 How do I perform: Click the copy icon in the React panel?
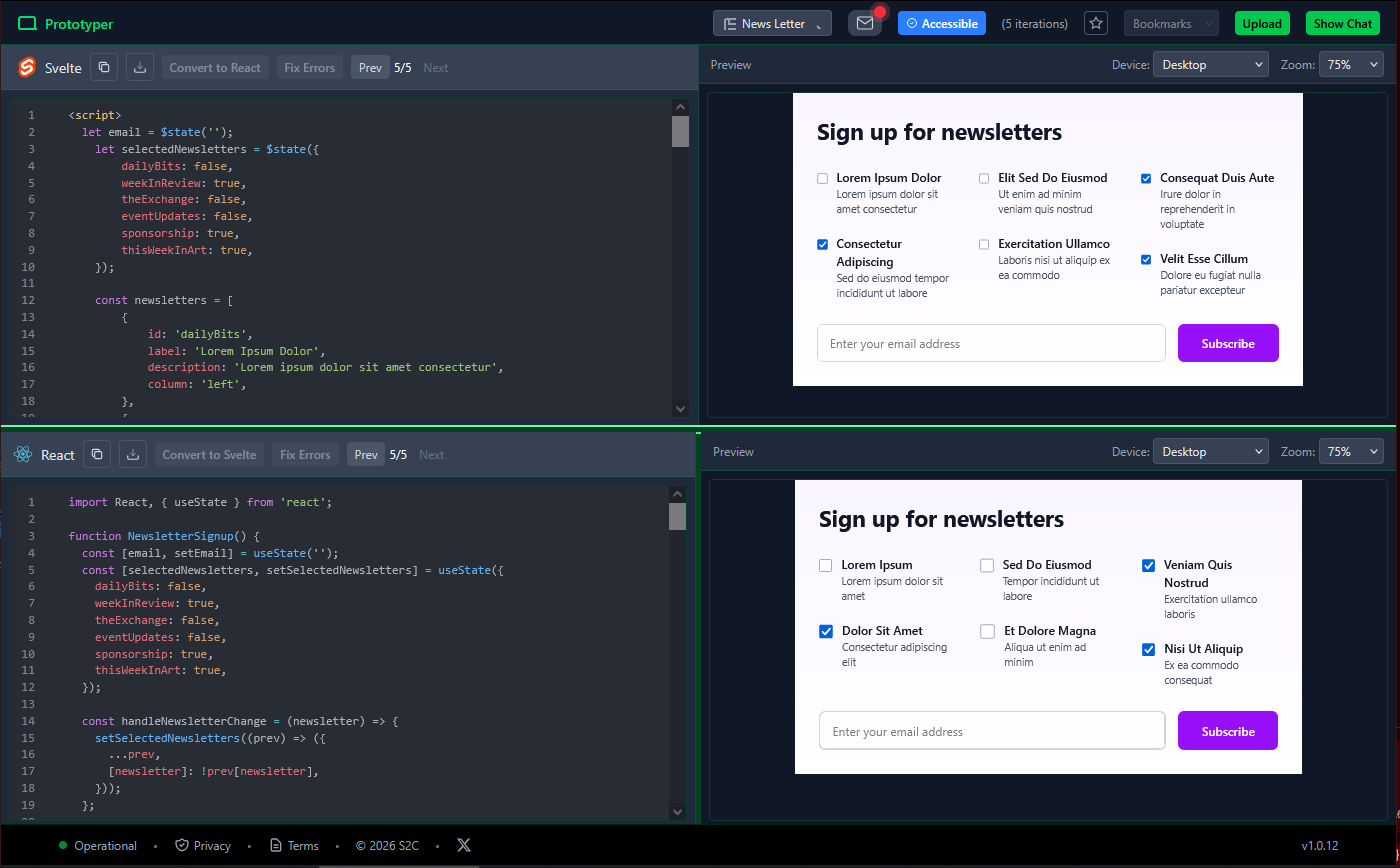pyautogui.click(x=97, y=454)
